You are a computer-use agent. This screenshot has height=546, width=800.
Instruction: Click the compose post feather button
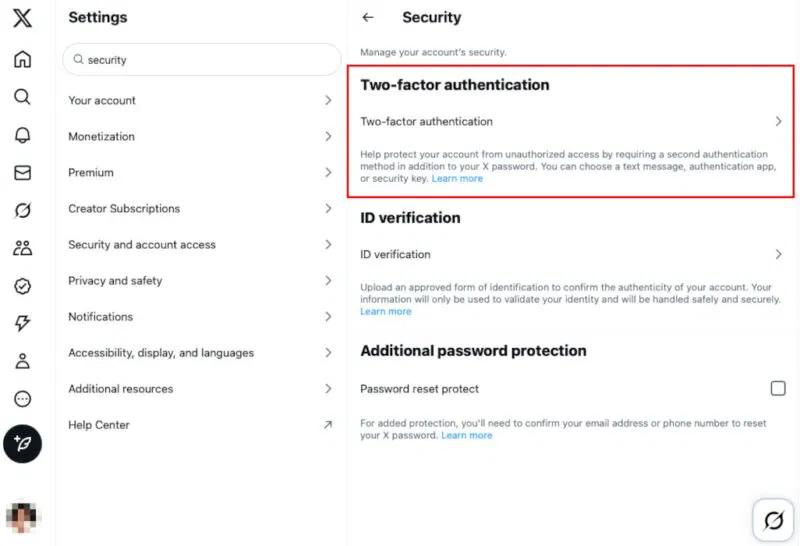(x=22, y=443)
